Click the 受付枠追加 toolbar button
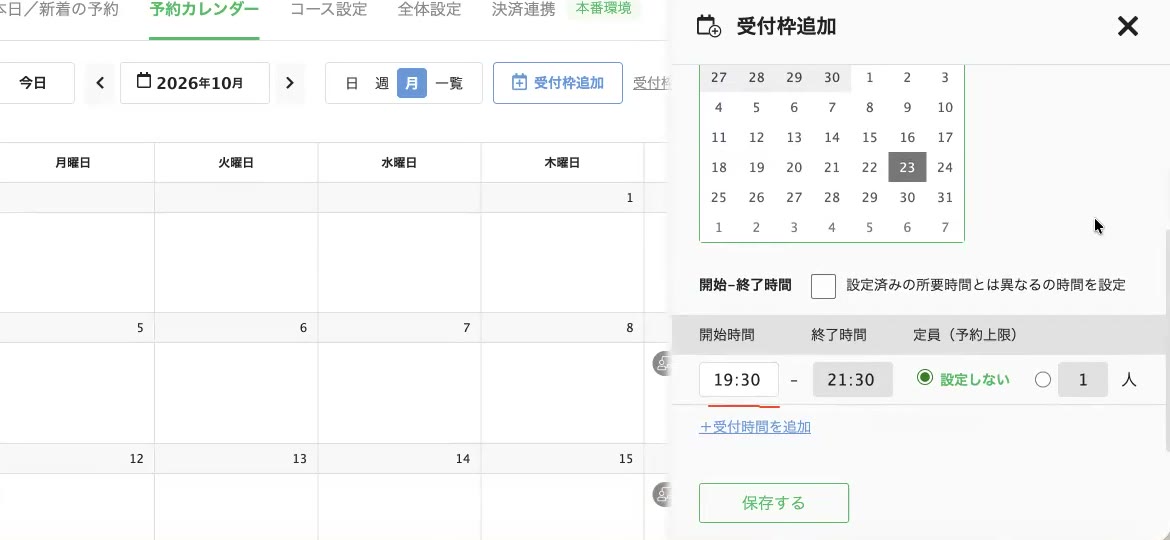Screen dimensions: 1170x540 coord(558,83)
